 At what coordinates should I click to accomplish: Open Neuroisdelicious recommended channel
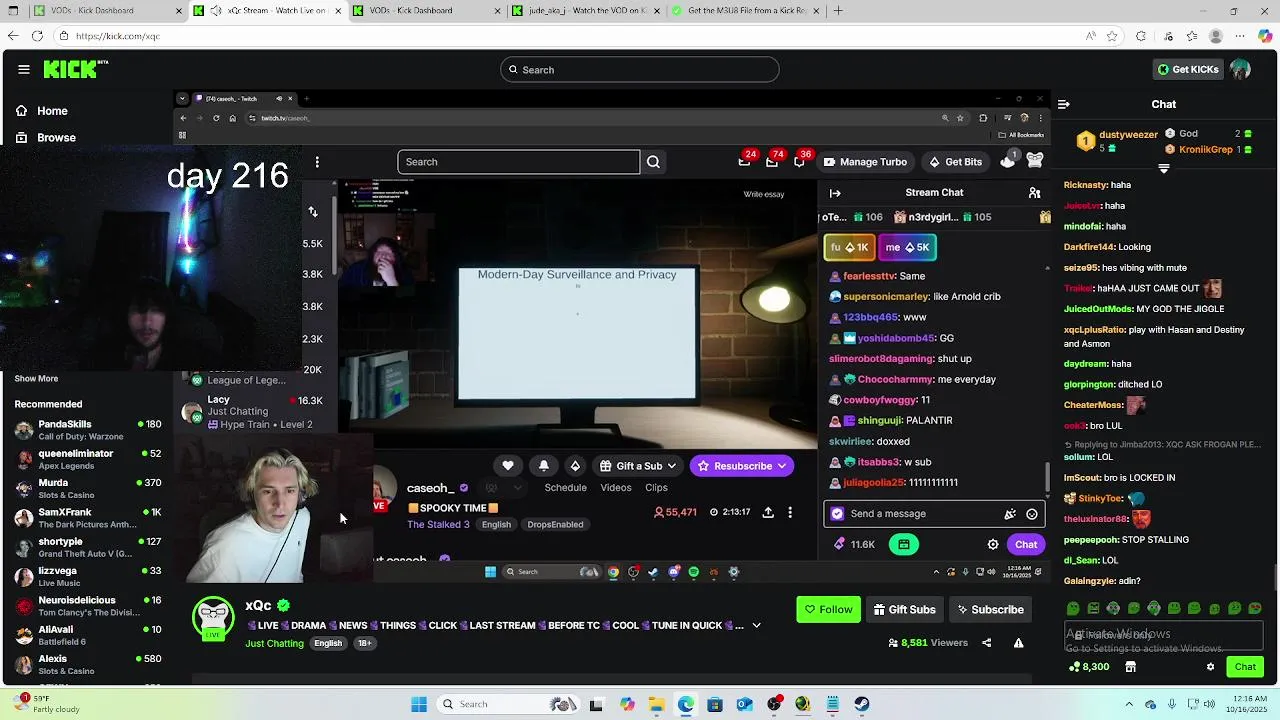click(x=88, y=606)
